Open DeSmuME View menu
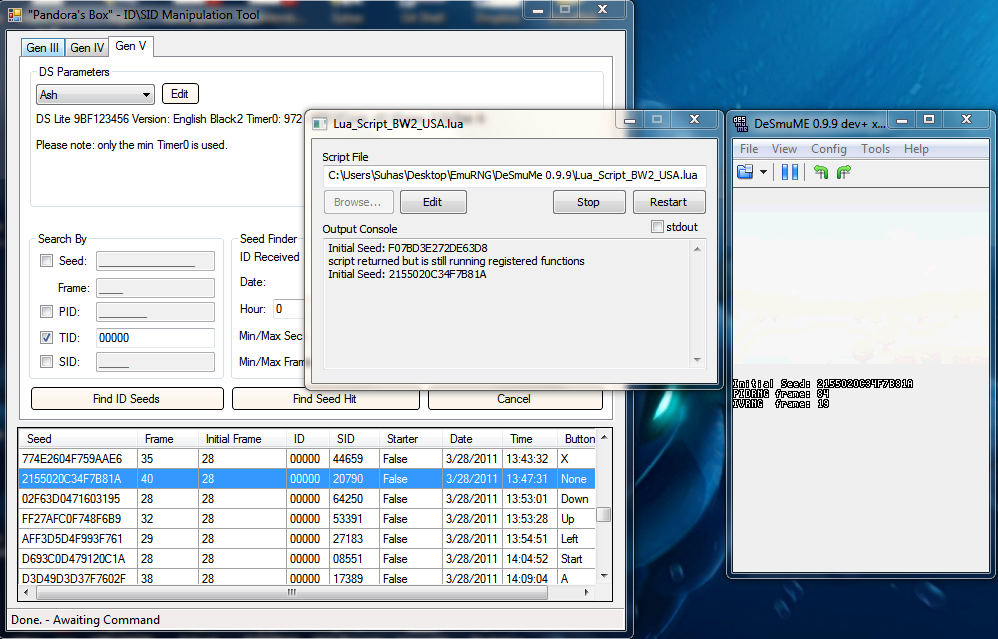 coord(784,148)
